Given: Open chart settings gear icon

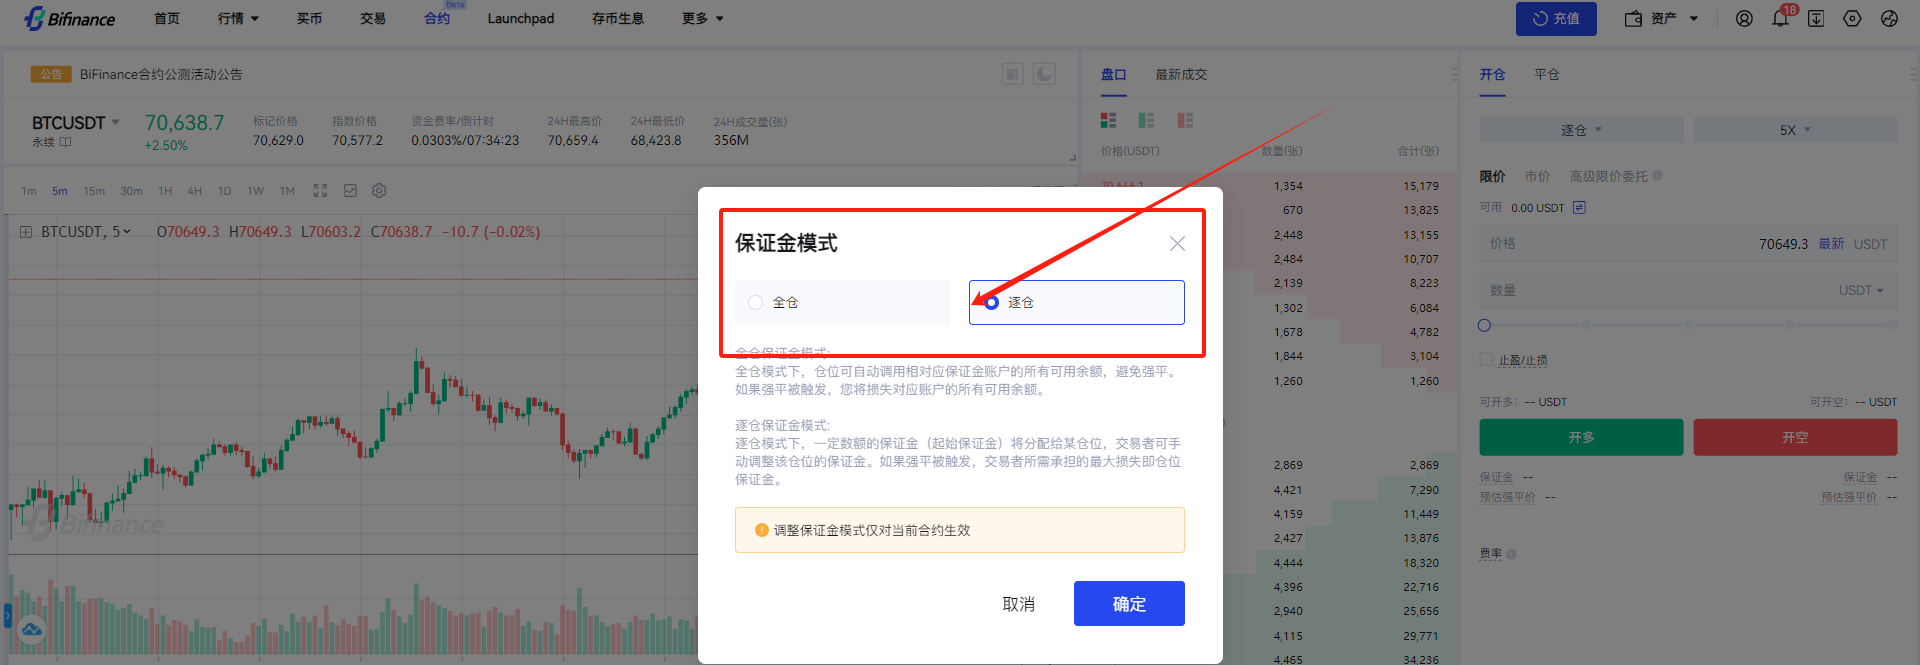Looking at the screenshot, I should click(x=379, y=191).
